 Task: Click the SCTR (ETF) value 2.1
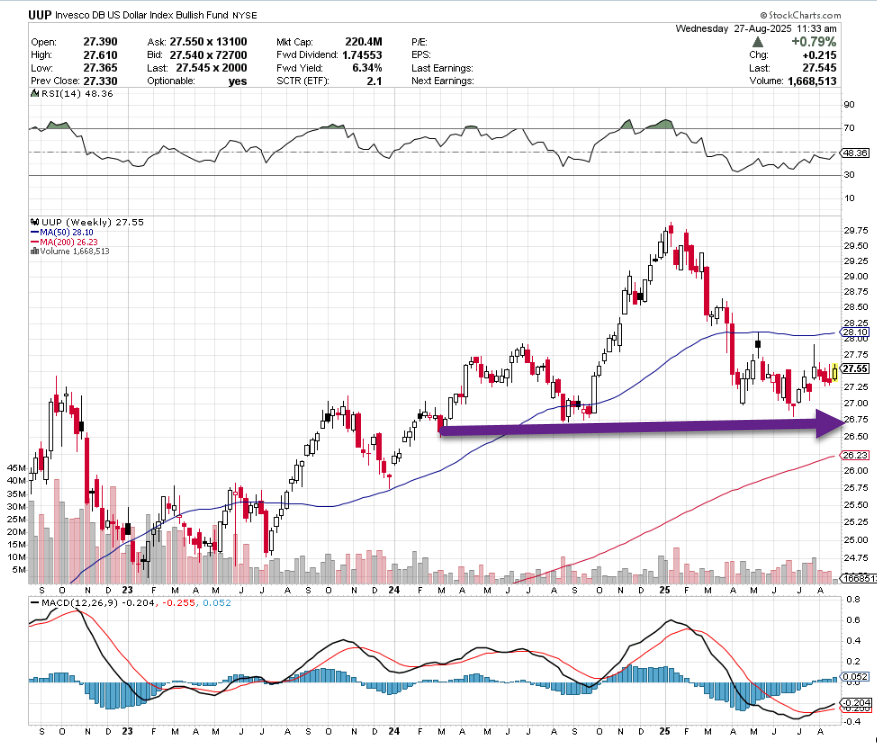[x=375, y=81]
